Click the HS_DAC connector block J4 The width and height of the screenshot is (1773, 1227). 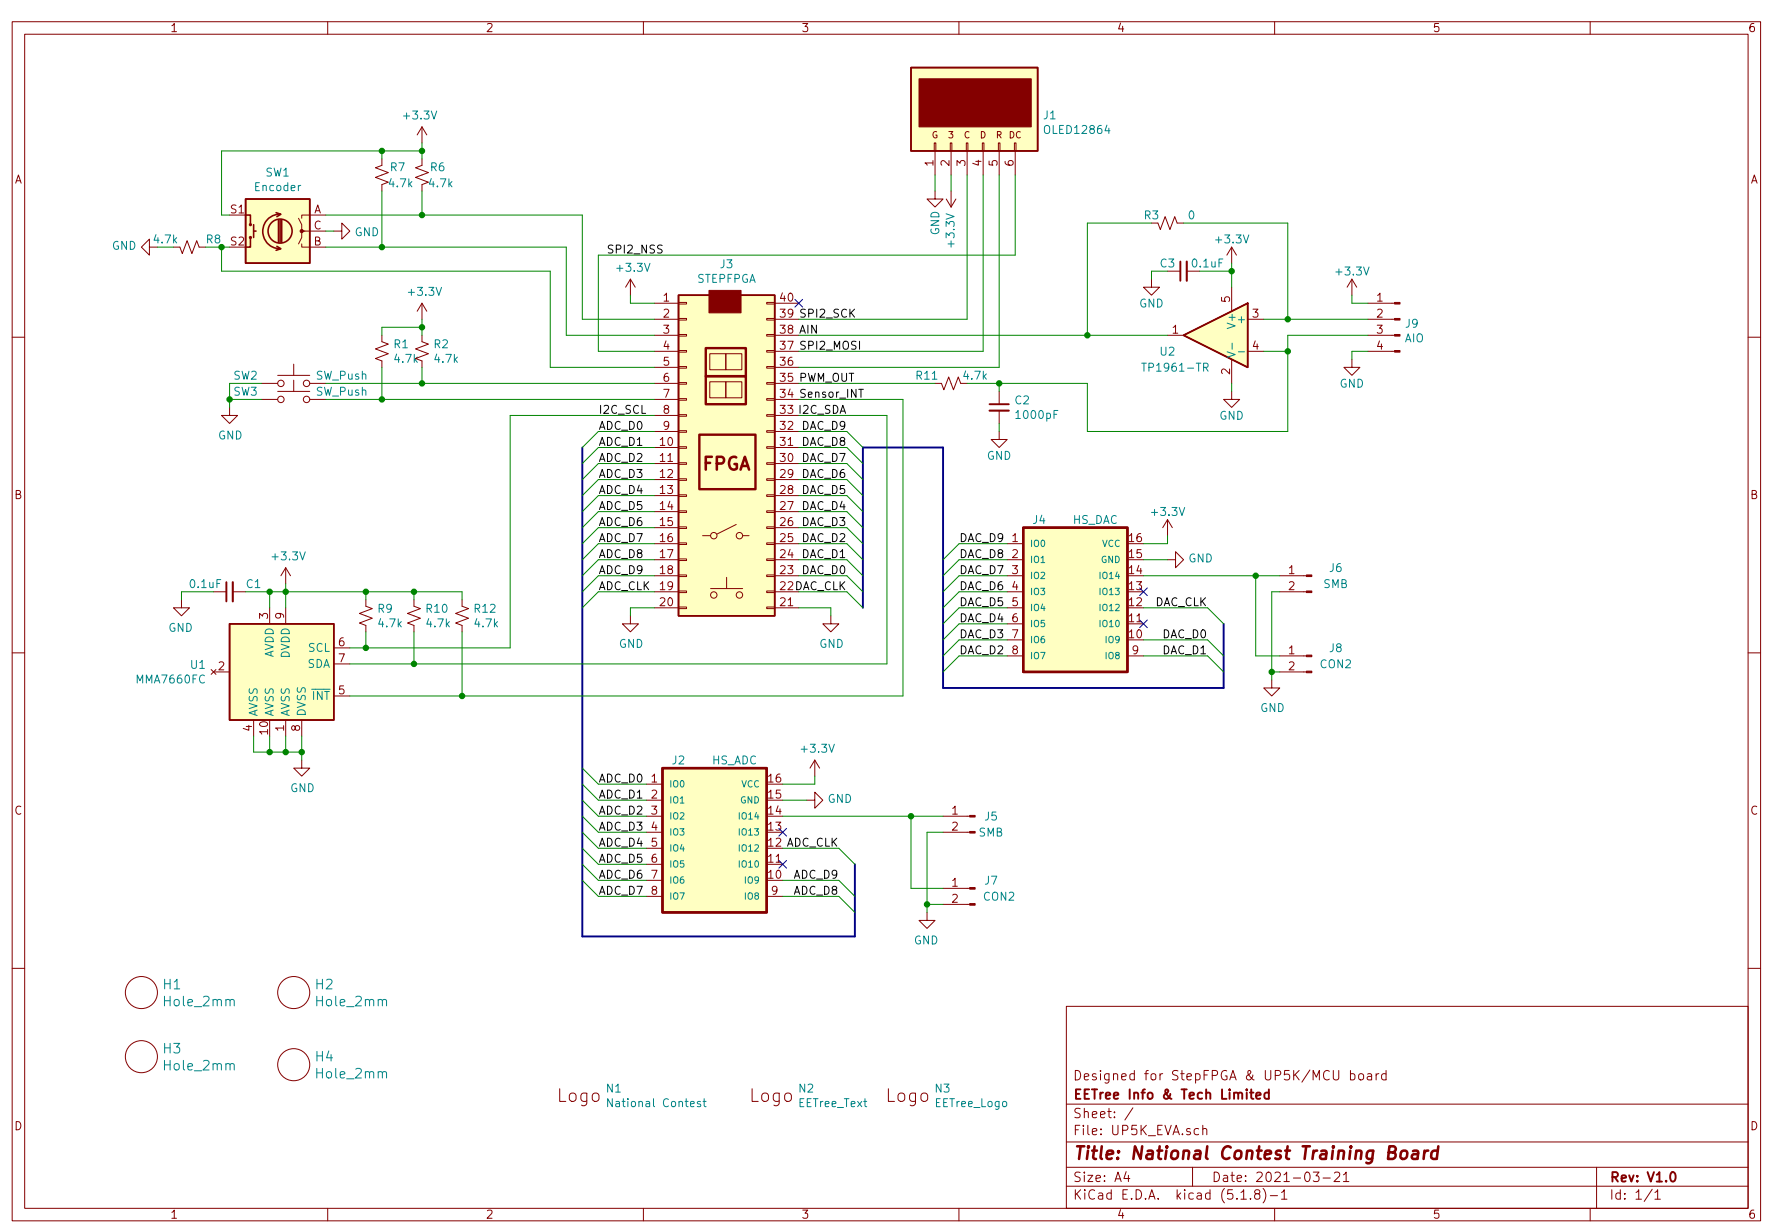coord(1075,600)
